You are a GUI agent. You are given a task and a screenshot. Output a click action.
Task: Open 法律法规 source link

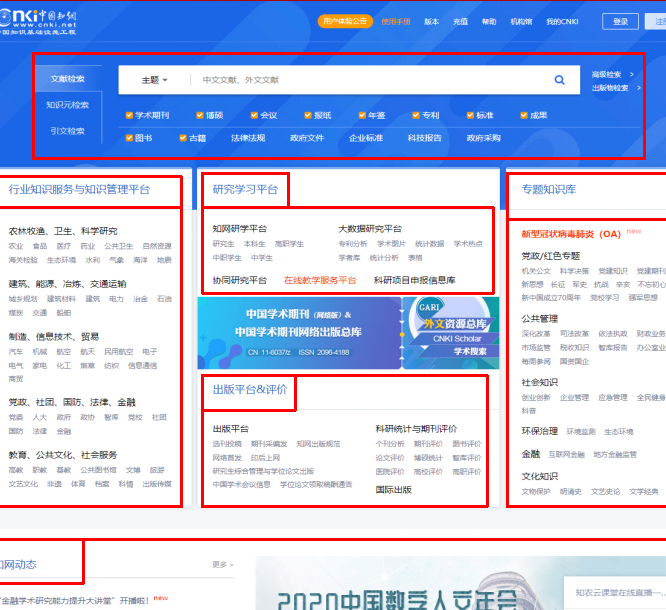coord(248,138)
